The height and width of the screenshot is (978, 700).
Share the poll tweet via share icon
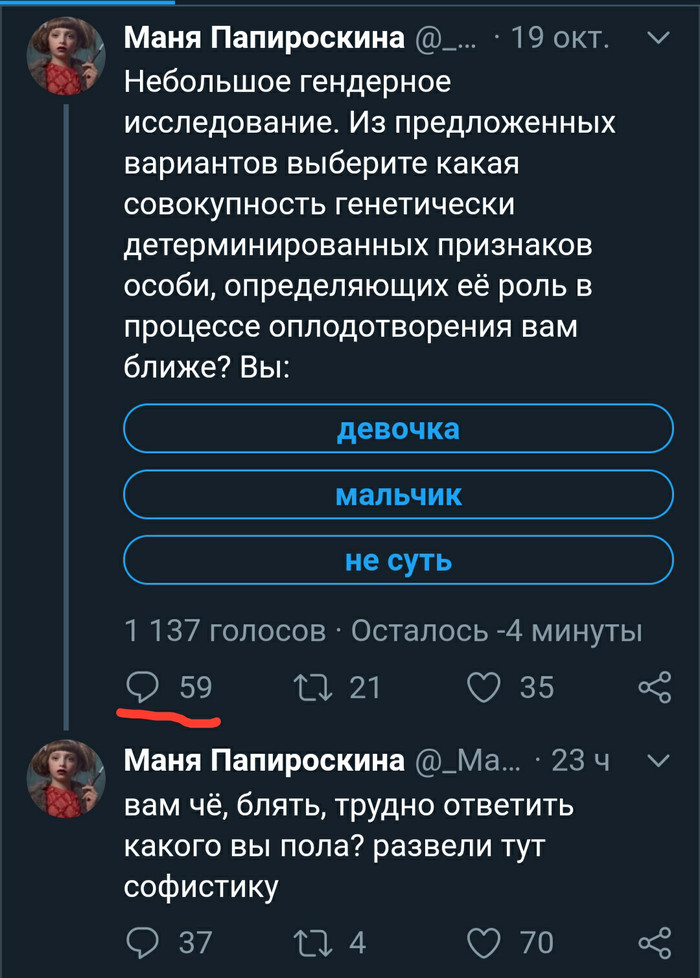point(654,687)
